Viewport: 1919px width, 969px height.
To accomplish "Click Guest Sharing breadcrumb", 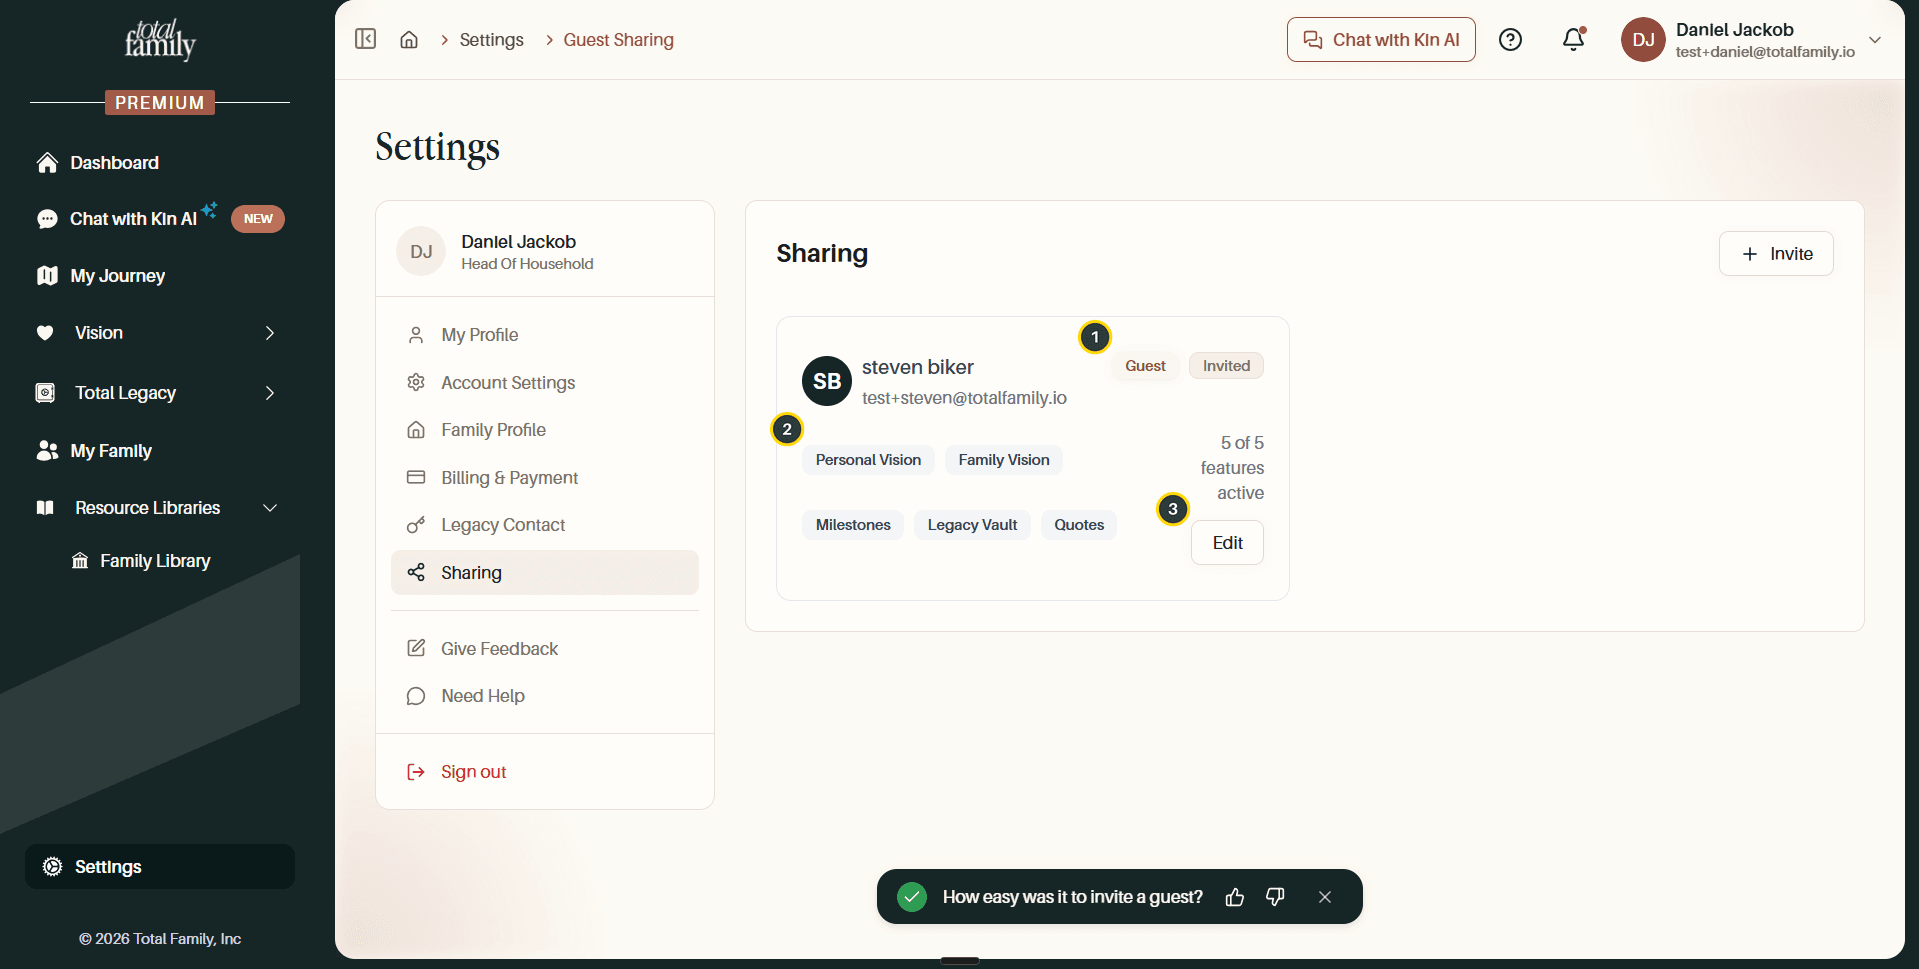I will coord(618,40).
